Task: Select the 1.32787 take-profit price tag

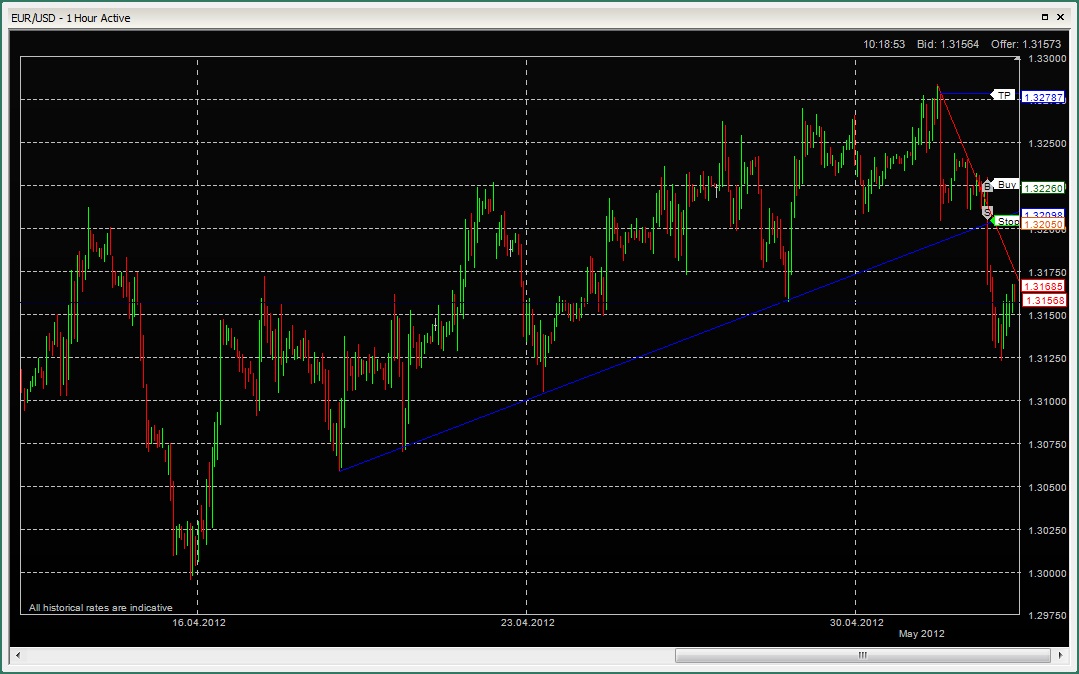Action: [x=1045, y=97]
